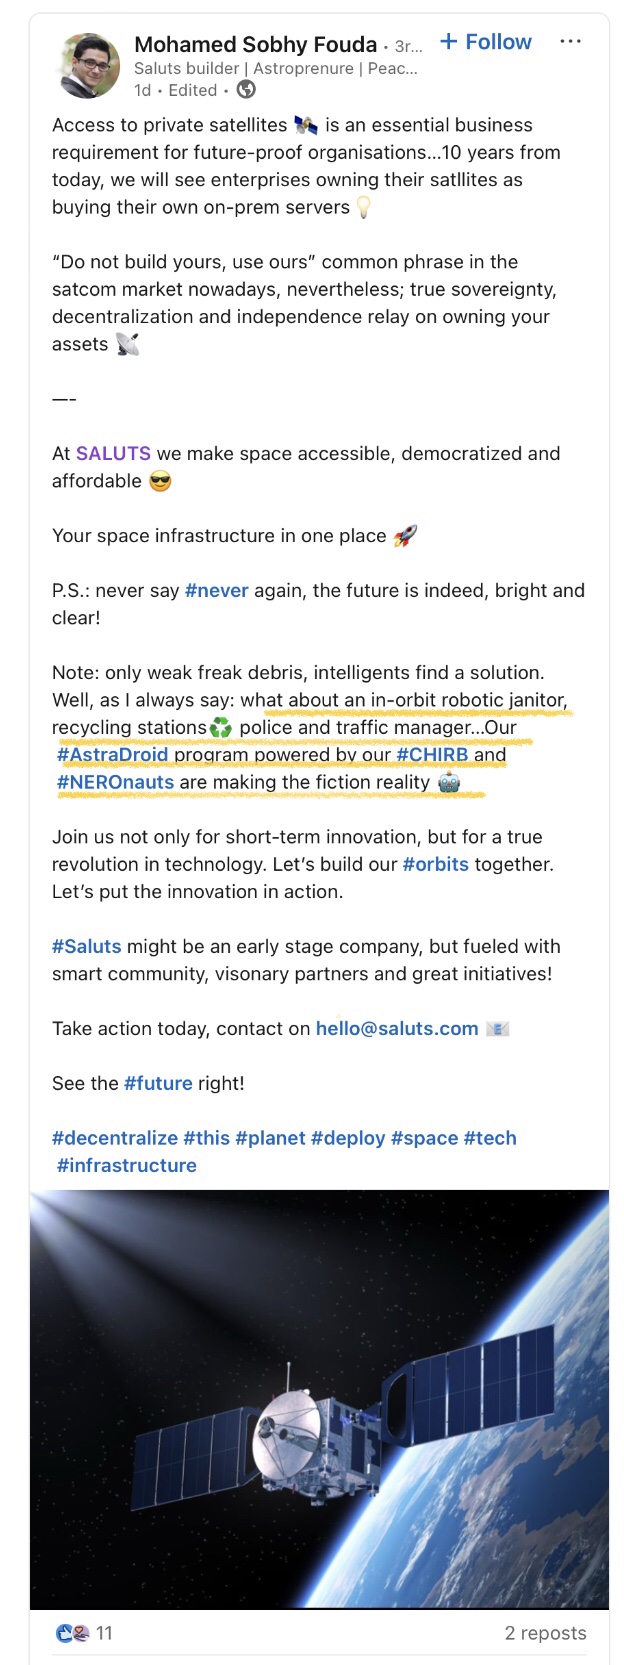Open the #orbits hashtag
624x1665 pixels.
pos(435,864)
